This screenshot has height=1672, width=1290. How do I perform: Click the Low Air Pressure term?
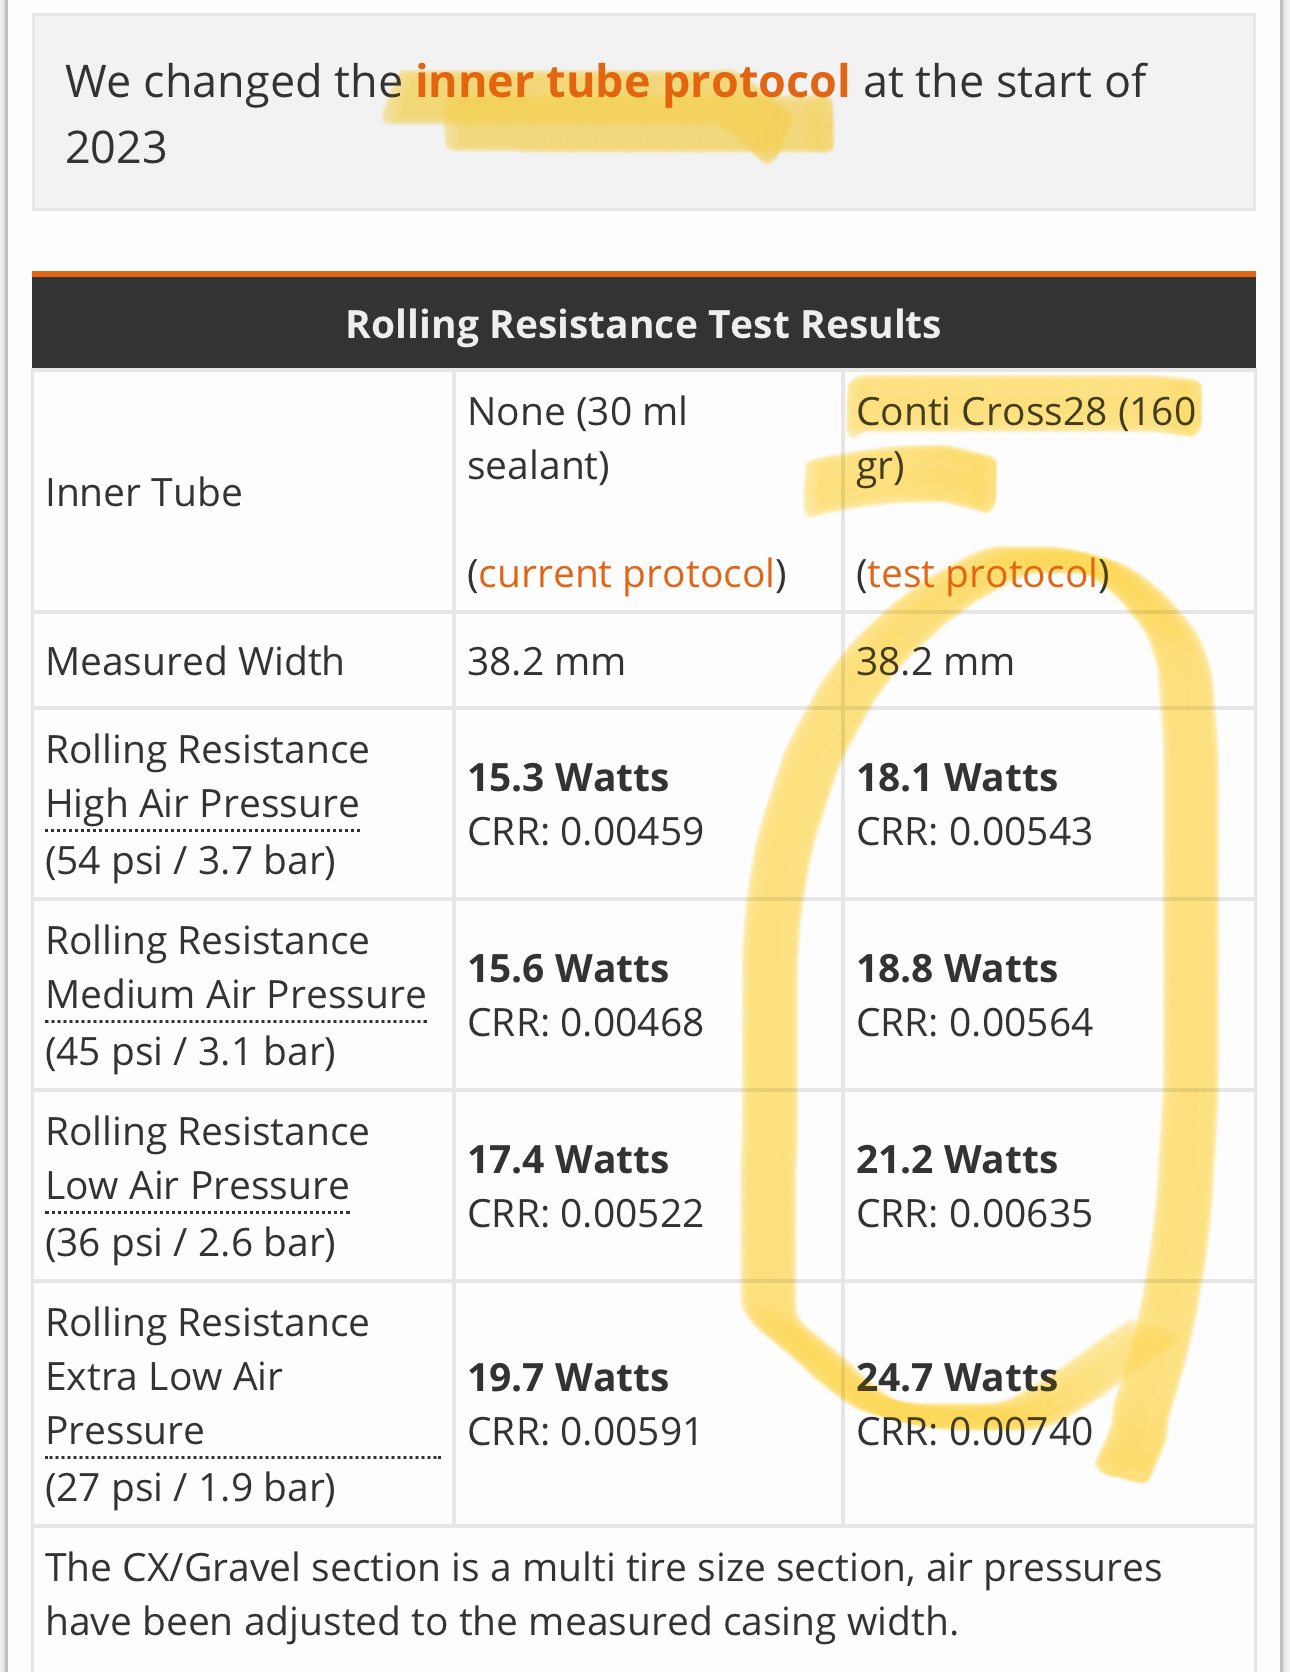point(197,1186)
